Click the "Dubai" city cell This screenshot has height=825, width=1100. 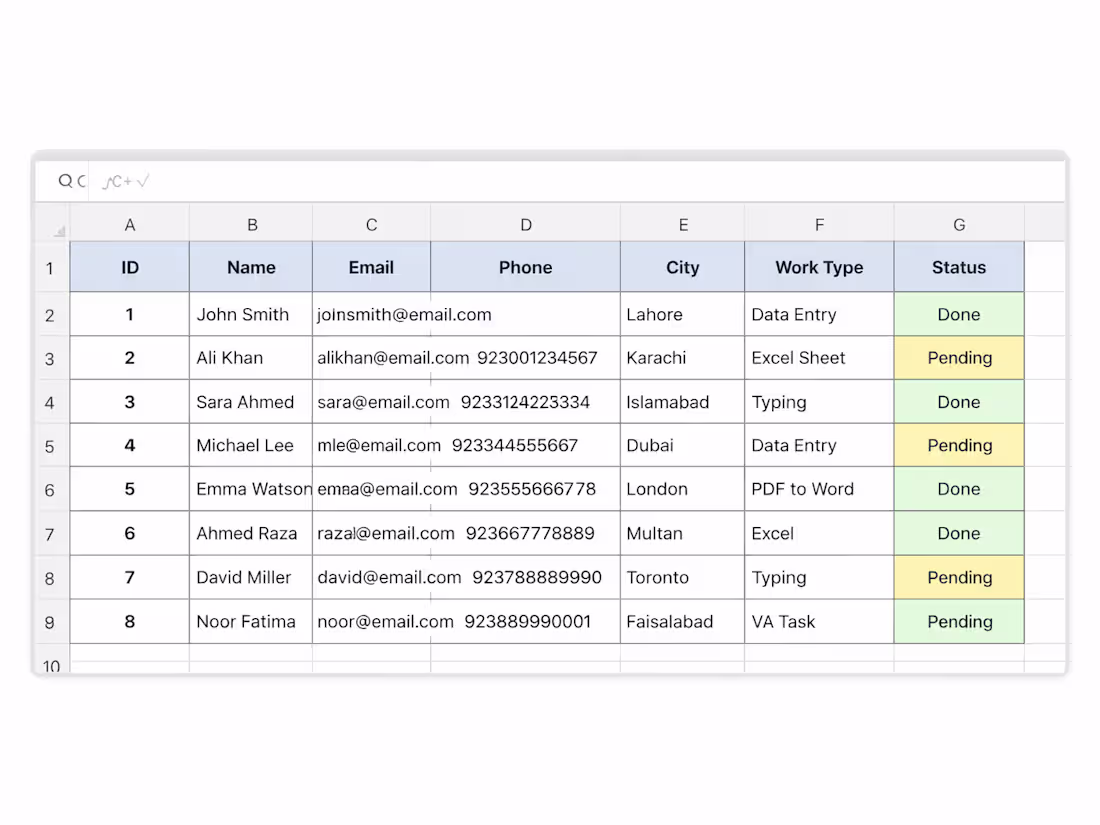coord(683,445)
